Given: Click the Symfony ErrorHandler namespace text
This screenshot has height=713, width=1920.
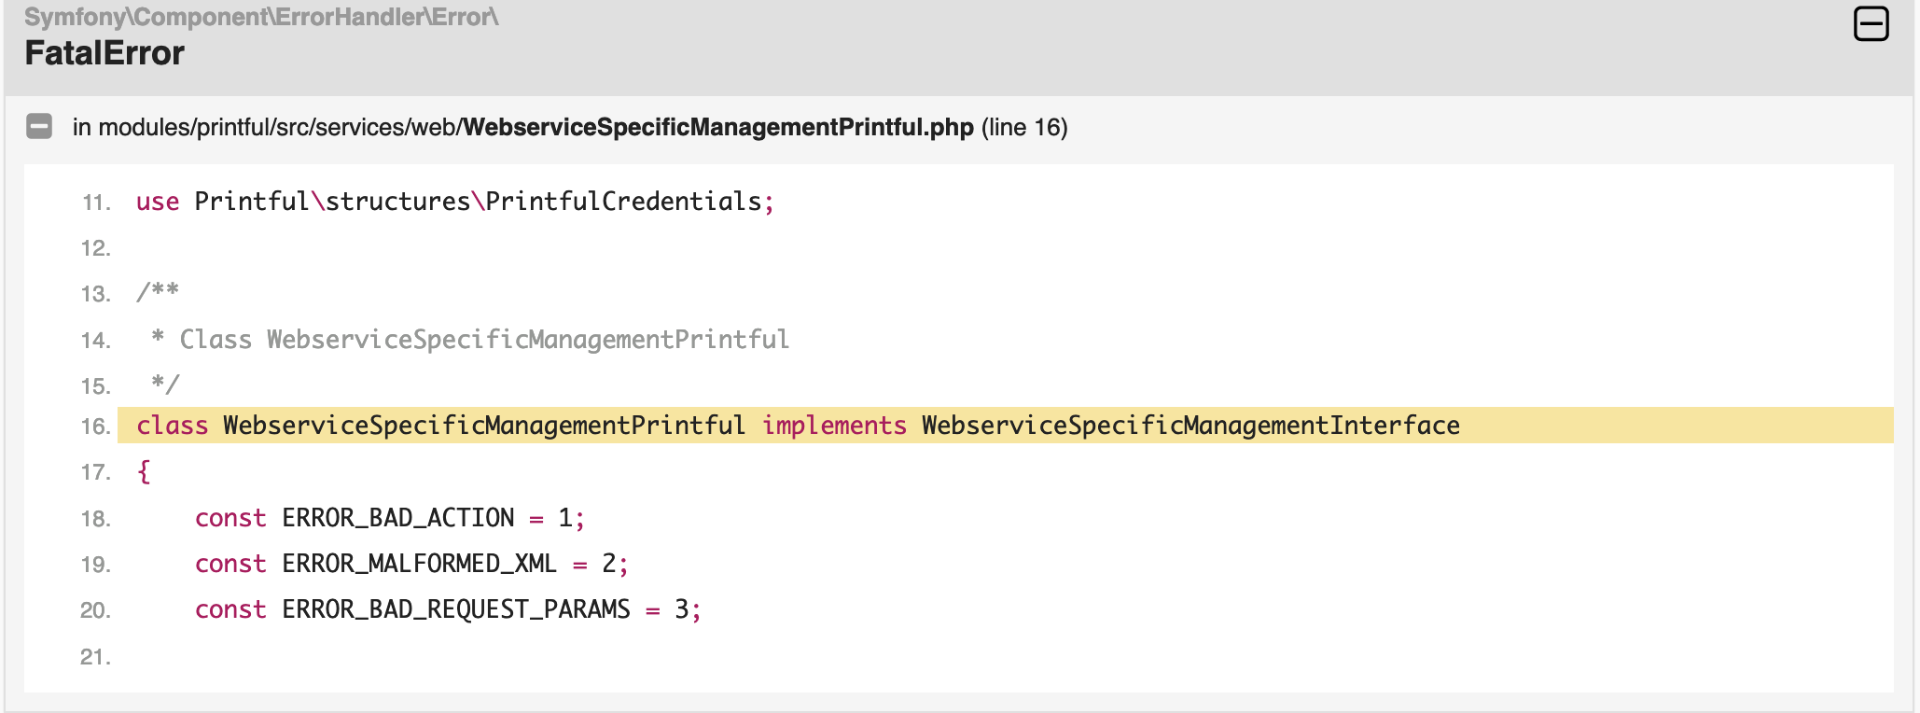Looking at the screenshot, I should [x=260, y=17].
